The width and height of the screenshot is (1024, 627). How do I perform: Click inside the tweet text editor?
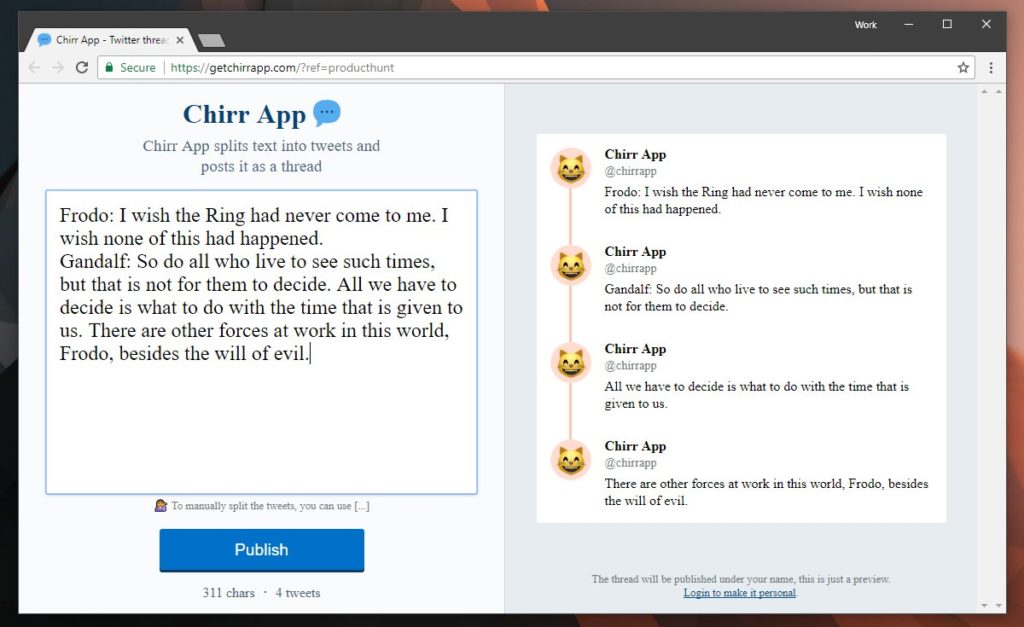coord(260,340)
